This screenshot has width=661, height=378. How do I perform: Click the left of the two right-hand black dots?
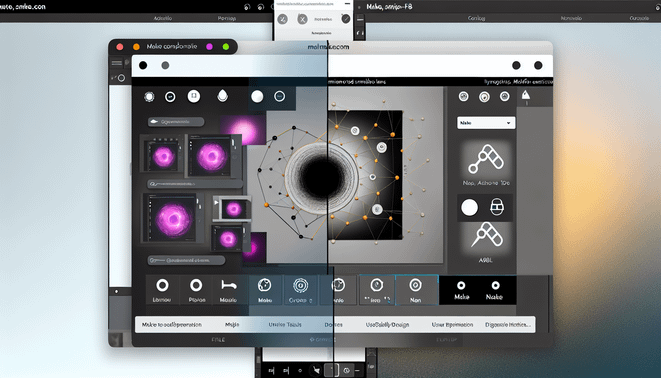(x=516, y=65)
